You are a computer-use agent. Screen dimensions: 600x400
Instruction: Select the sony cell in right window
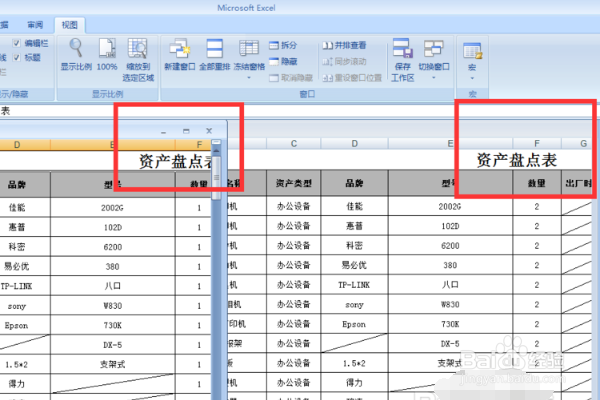click(355, 305)
